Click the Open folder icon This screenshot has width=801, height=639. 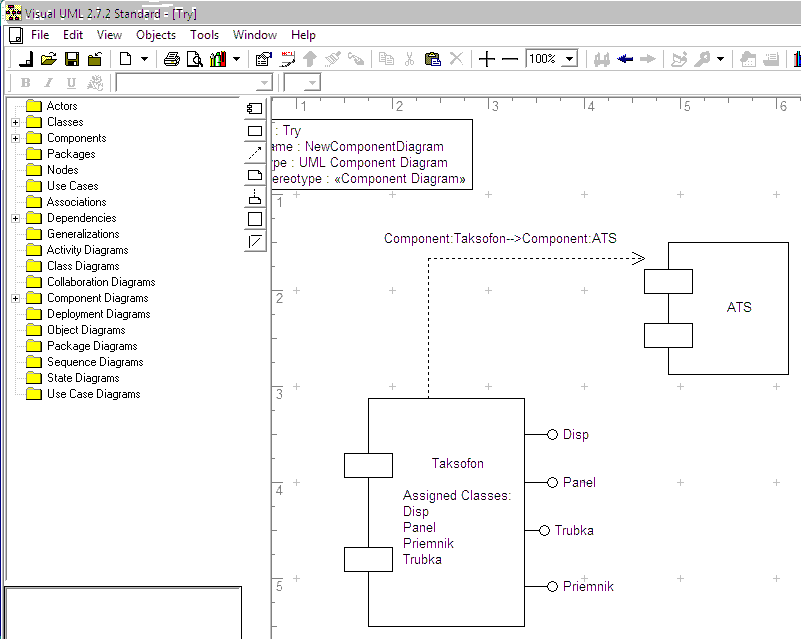click(x=48, y=60)
